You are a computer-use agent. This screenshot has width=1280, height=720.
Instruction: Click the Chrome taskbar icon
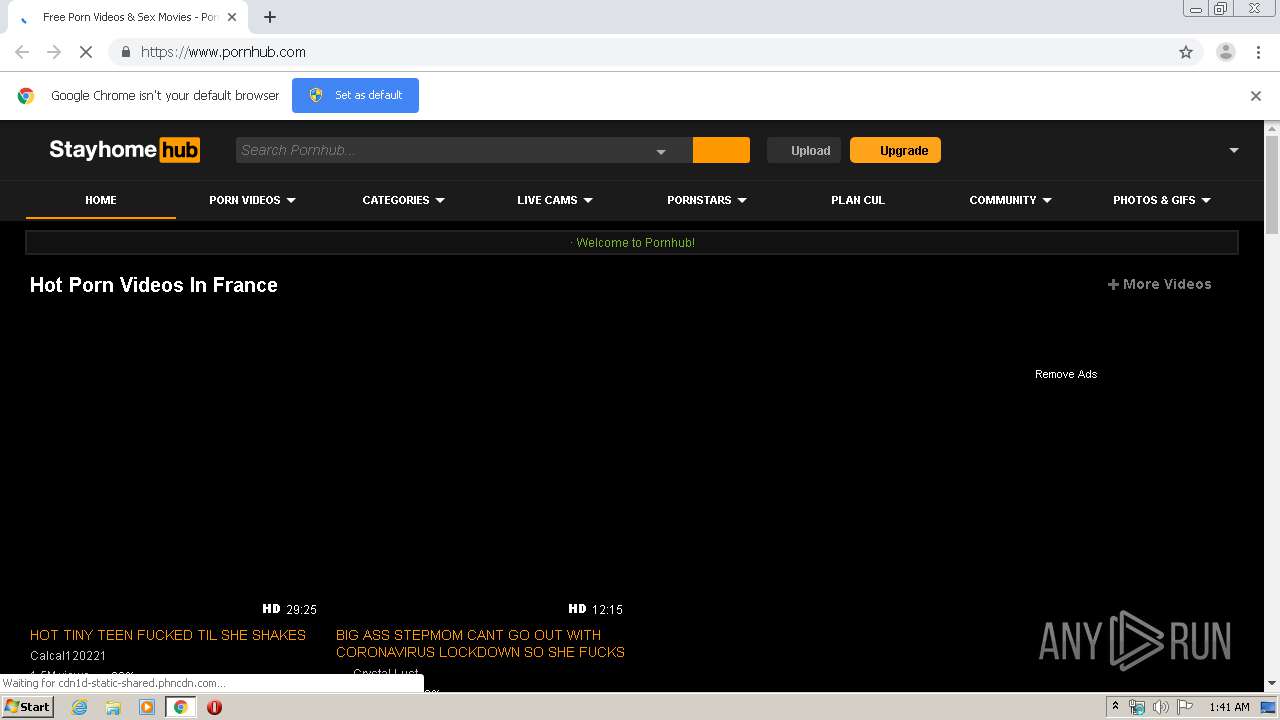pos(180,707)
